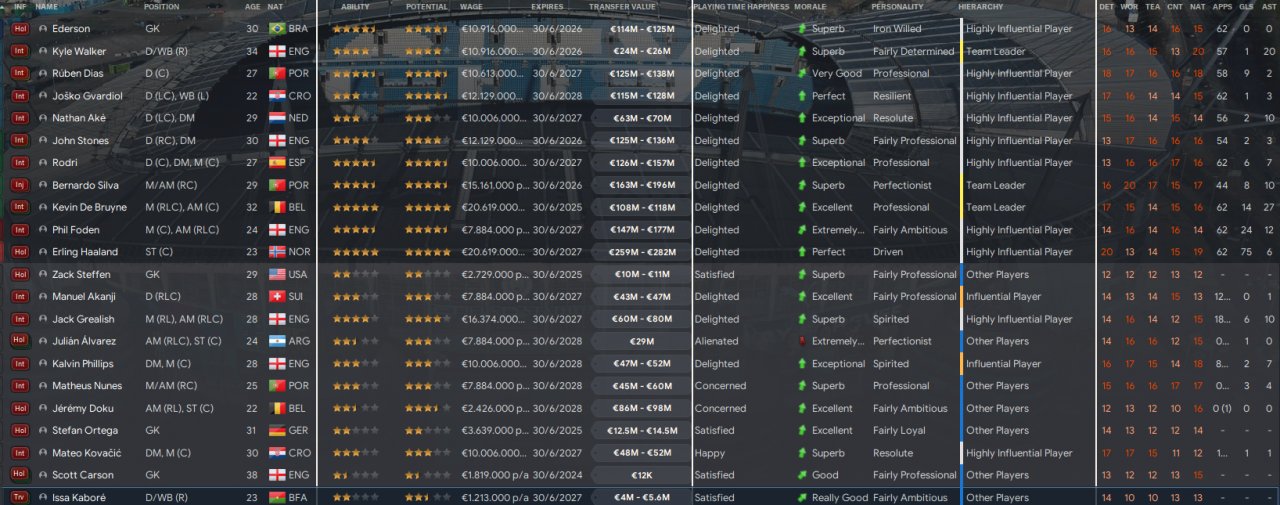Sort by the POSITION column header

click(162, 7)
